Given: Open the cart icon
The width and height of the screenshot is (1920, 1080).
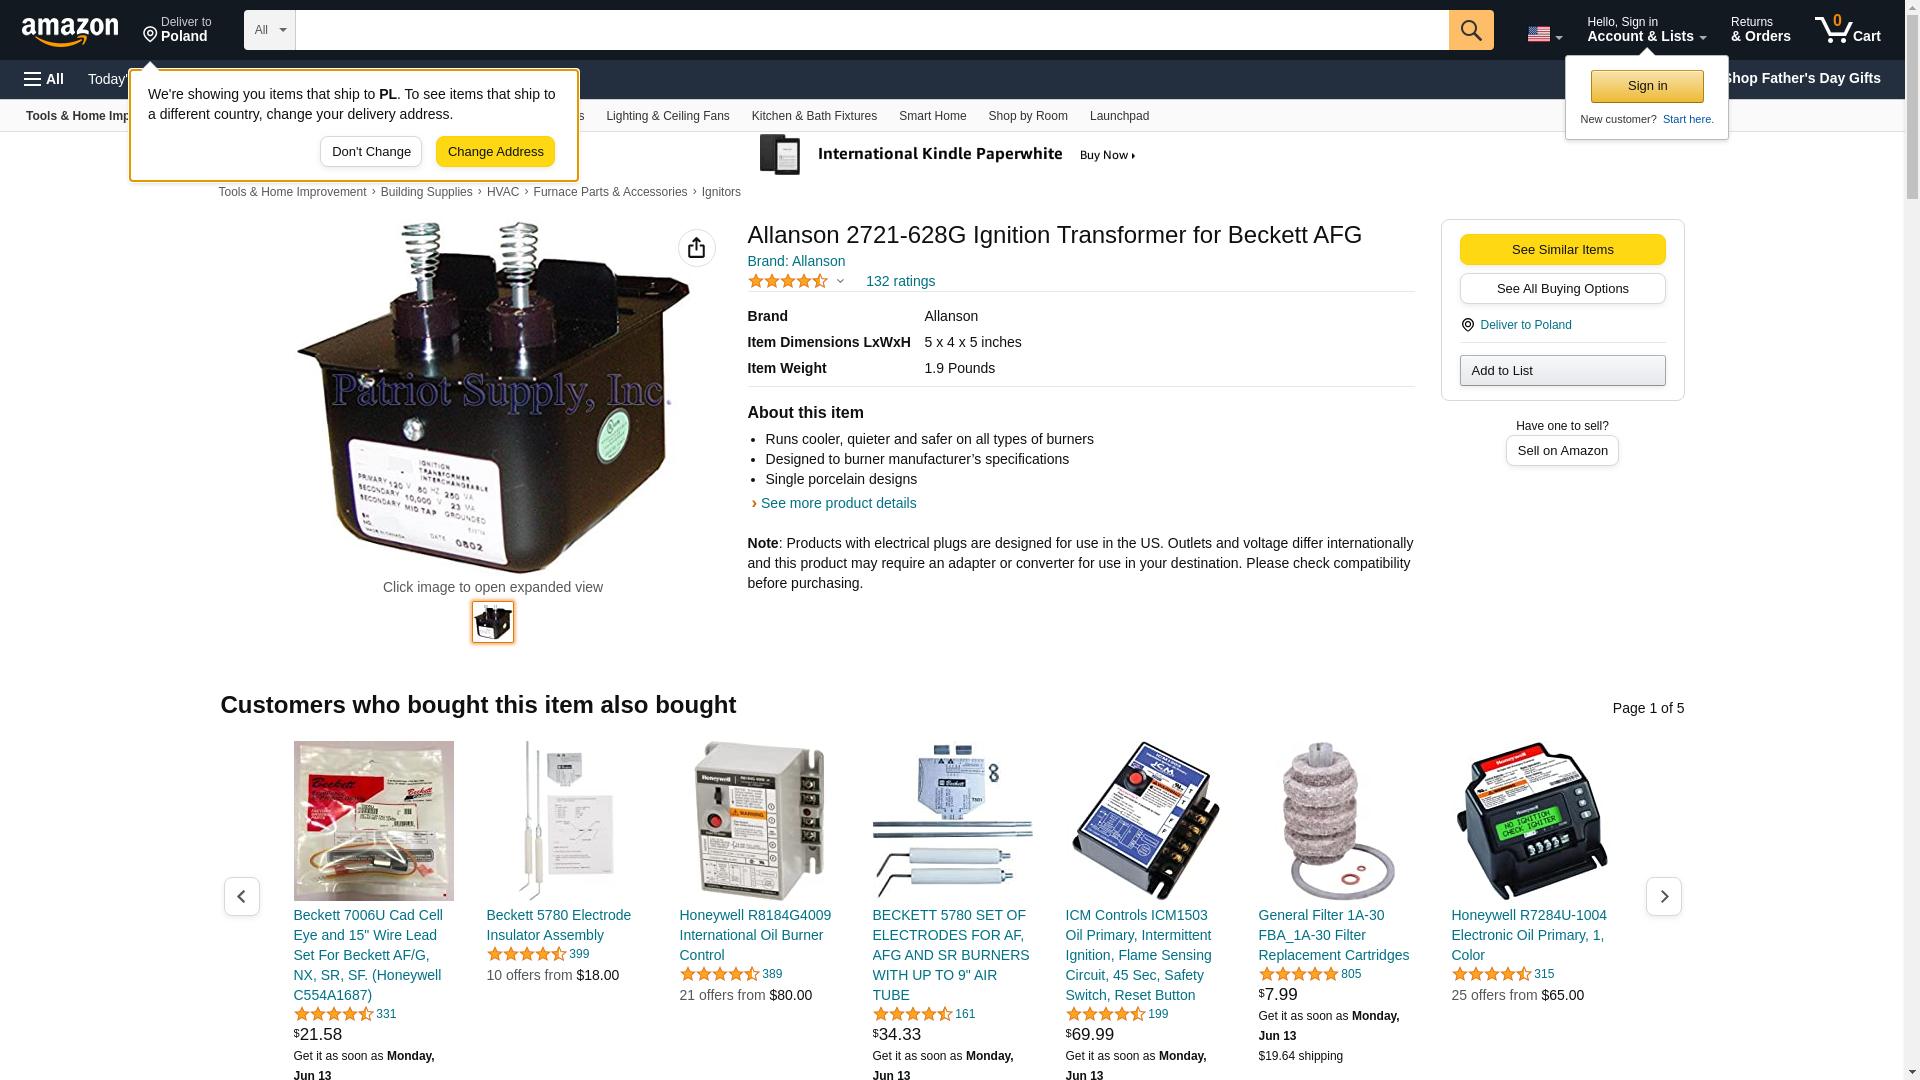Looking at the screenshot, I should tap(1847, 30).
